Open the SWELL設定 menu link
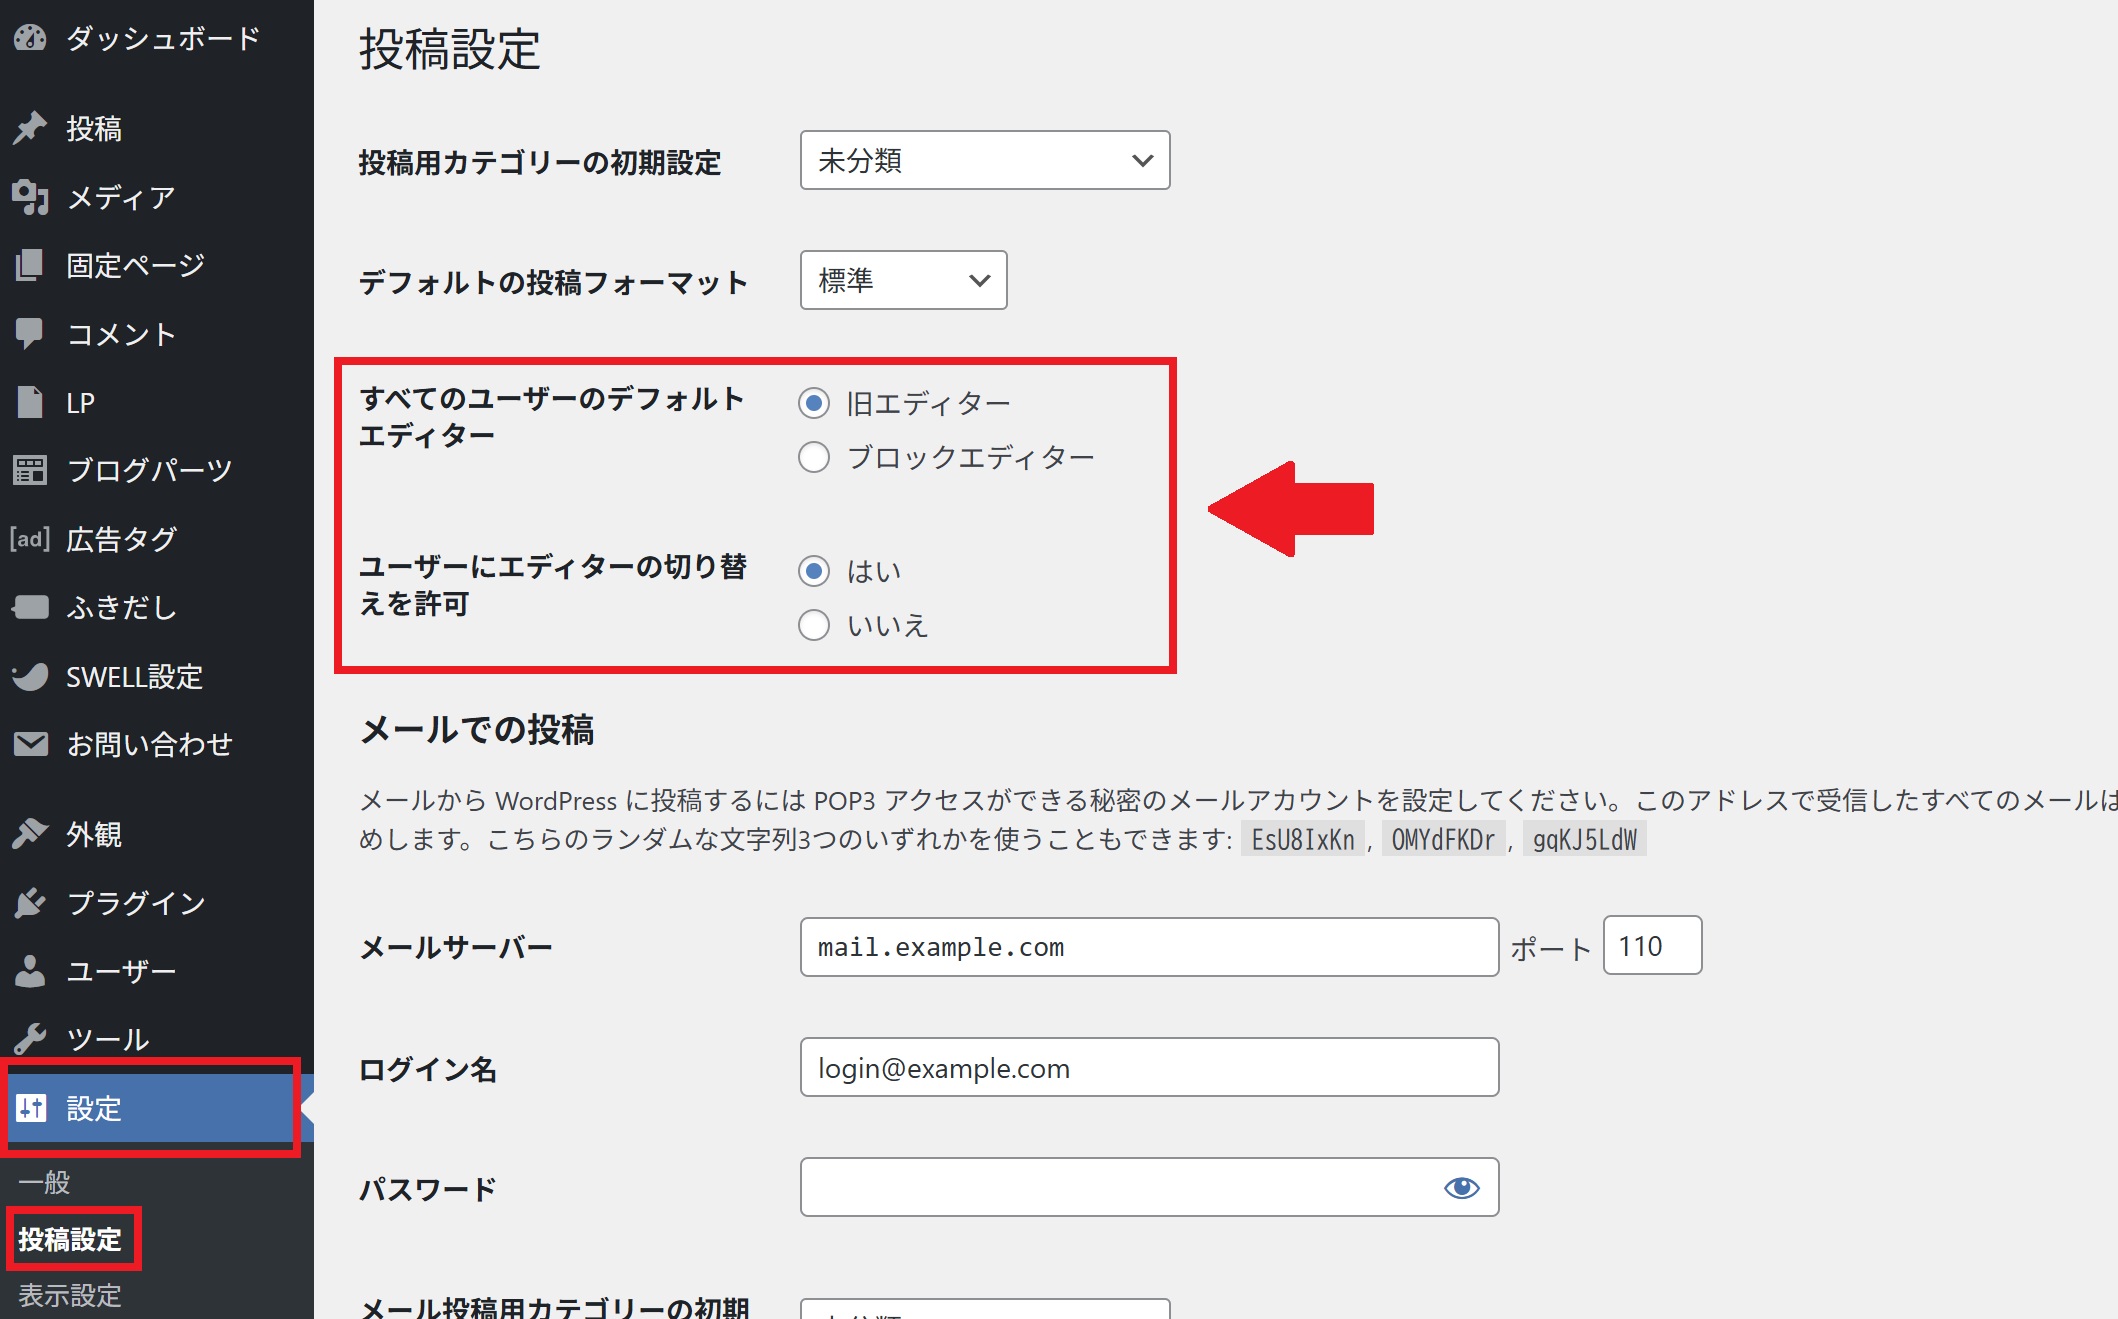This screenshot has width=2118, height=1319. [134, 677]
